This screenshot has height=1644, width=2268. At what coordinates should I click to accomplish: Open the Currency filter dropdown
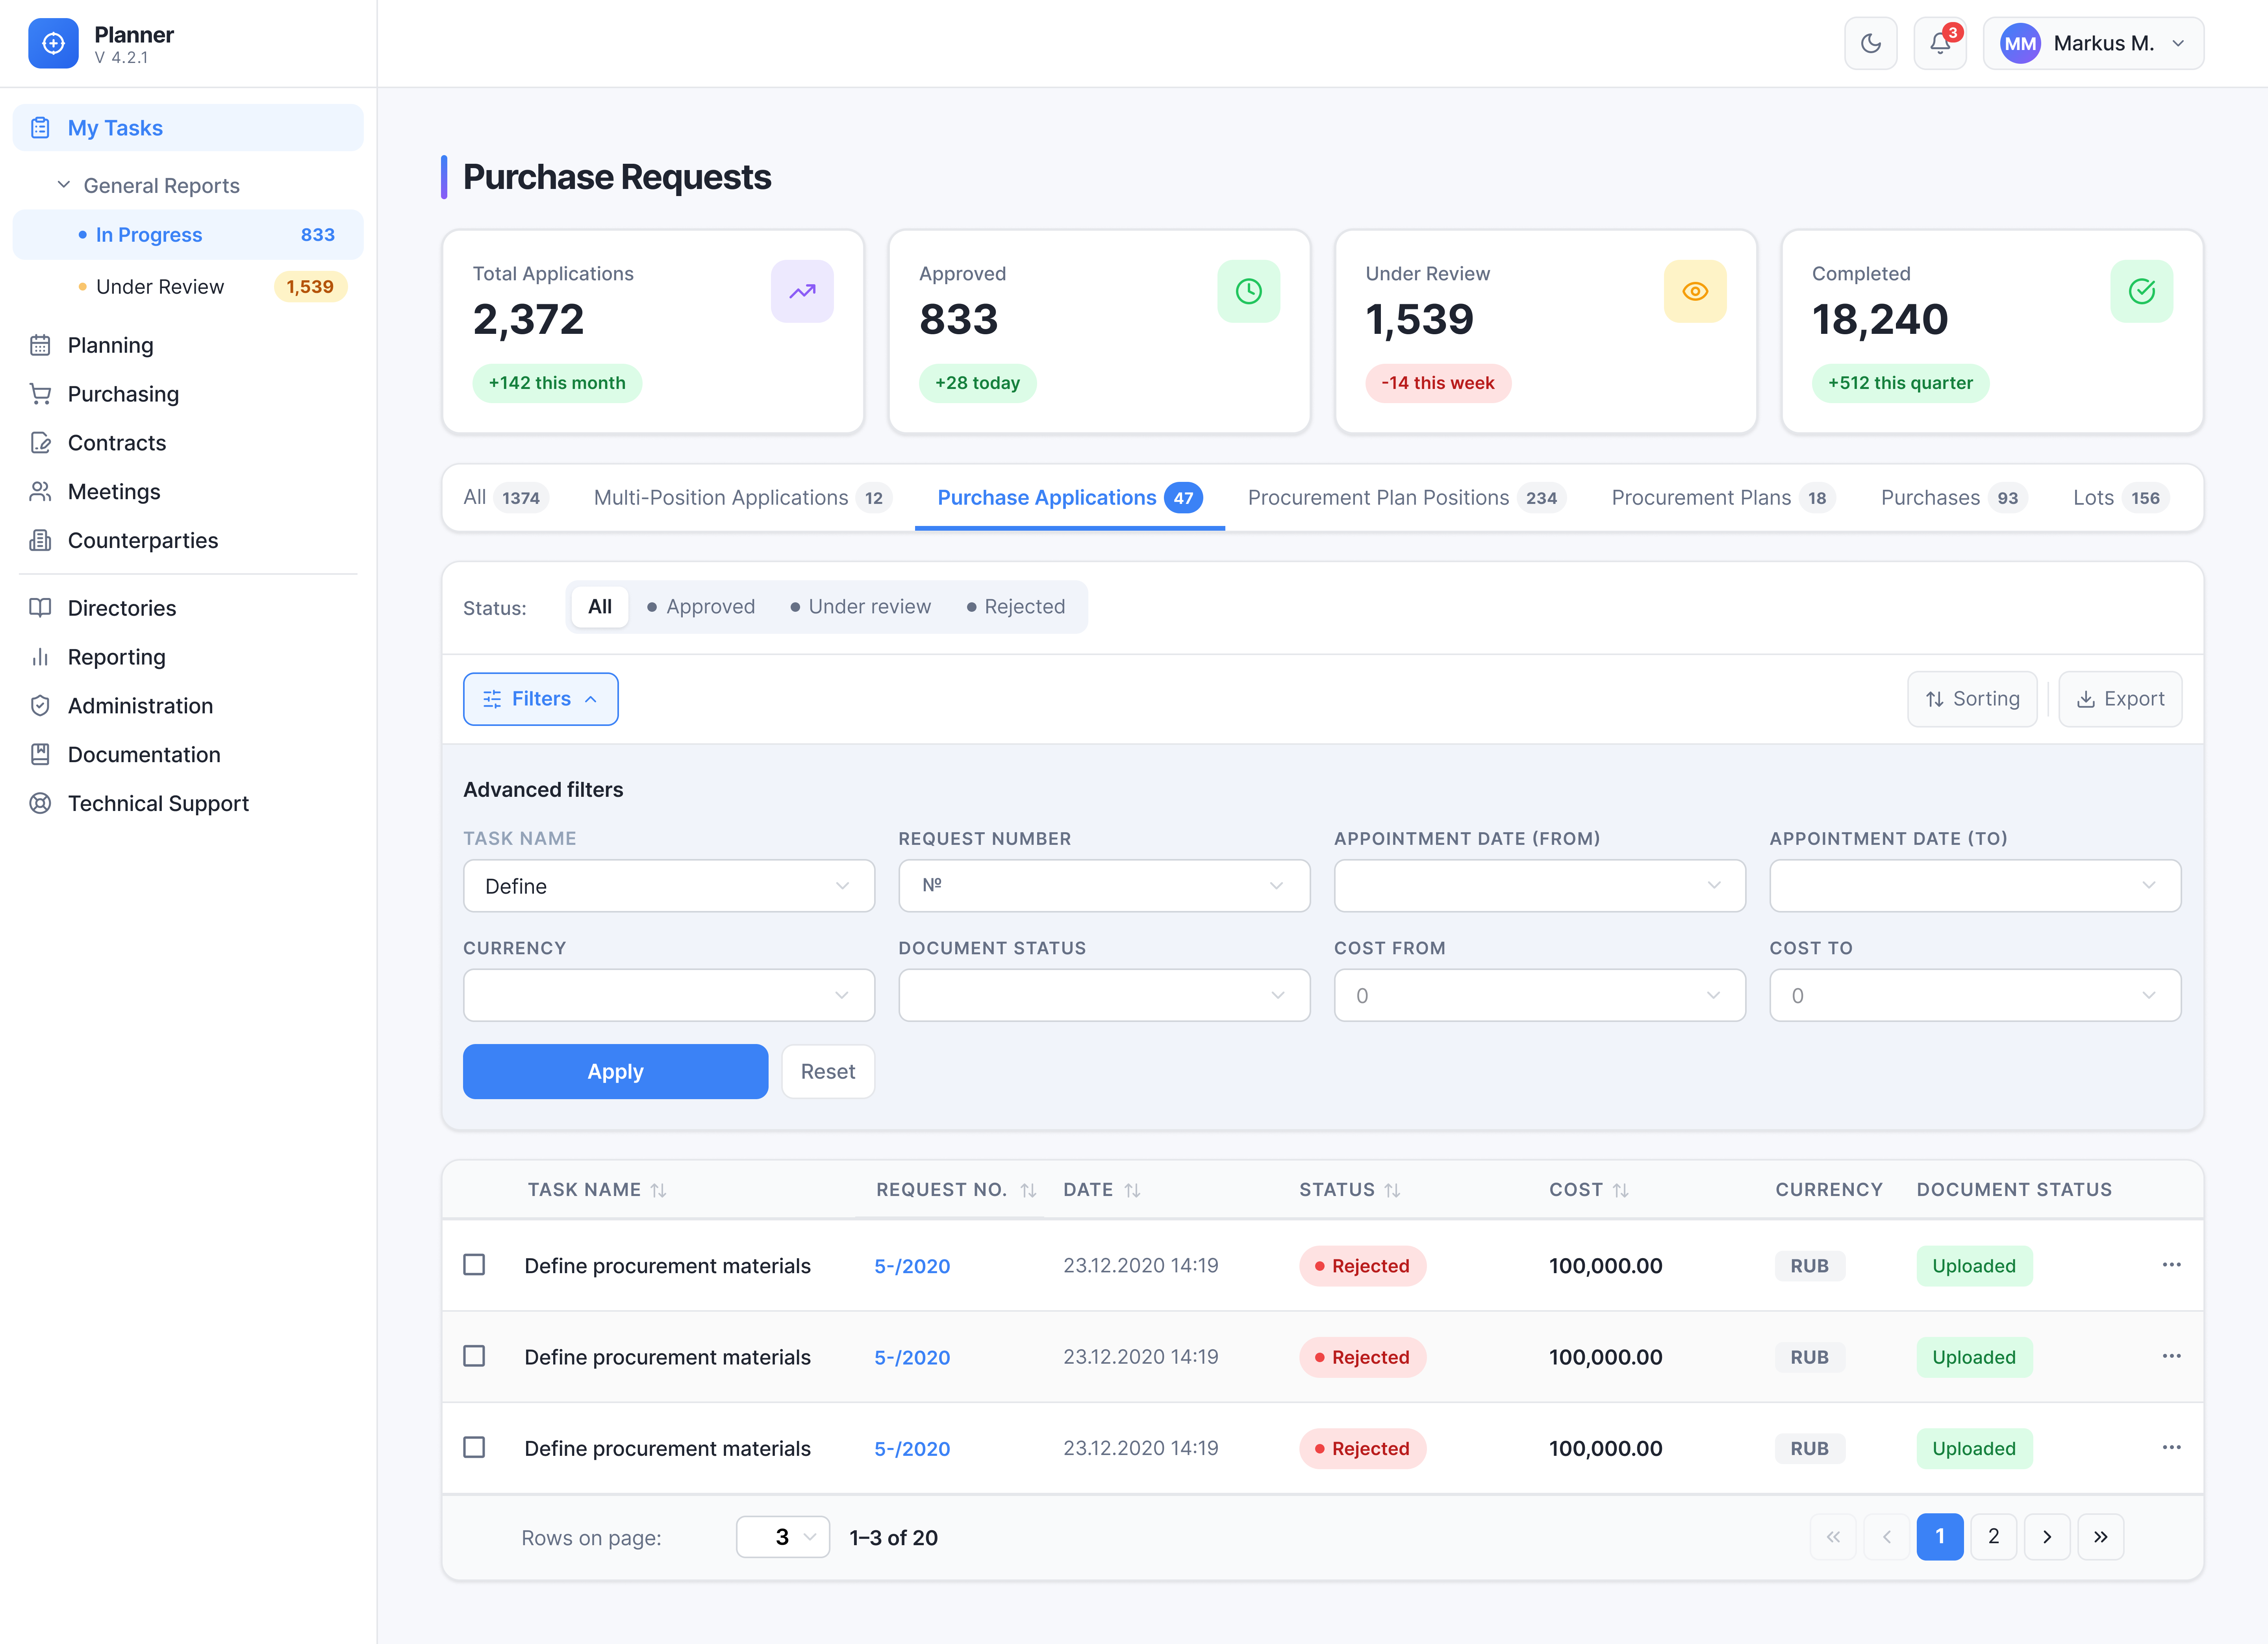point(669,995)
